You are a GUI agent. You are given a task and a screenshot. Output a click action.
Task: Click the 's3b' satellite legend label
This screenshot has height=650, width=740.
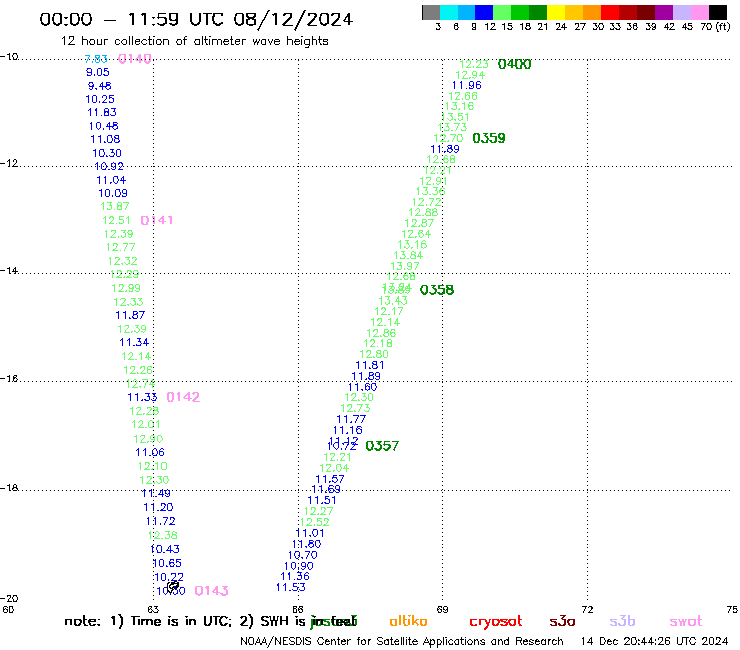point(622,622)
